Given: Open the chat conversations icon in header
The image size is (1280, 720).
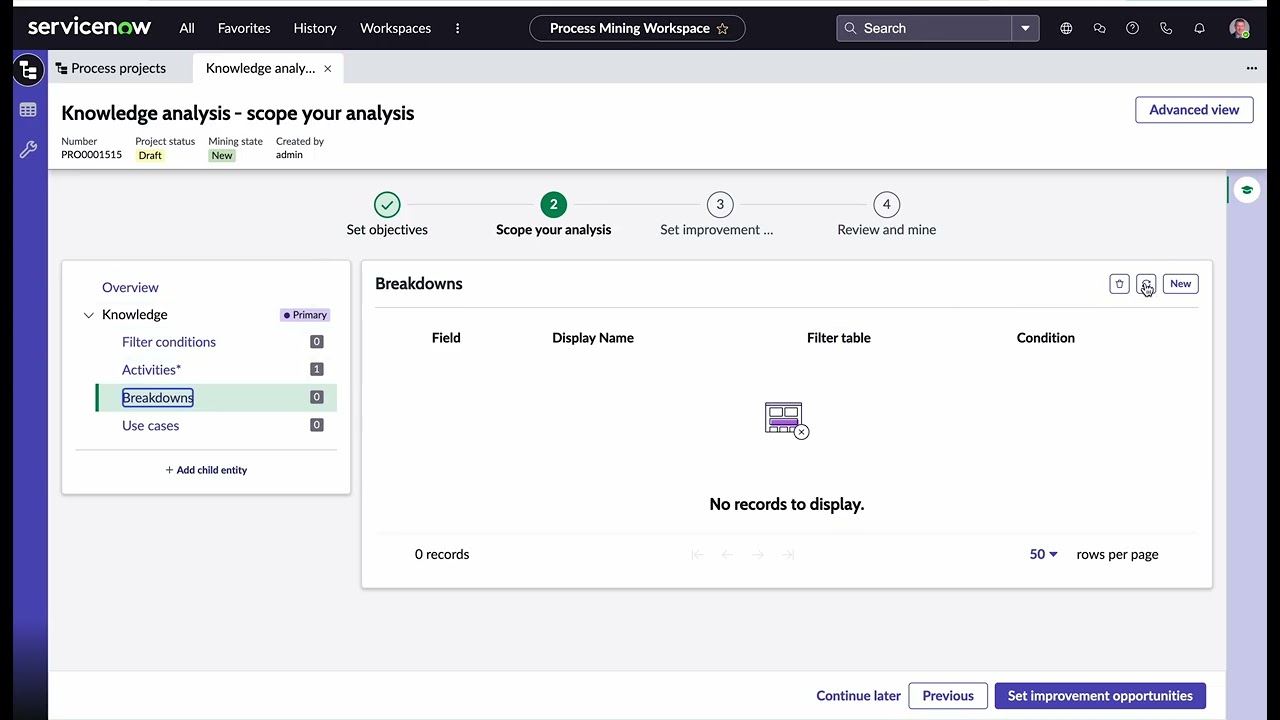Looking at the screenshot, I should [x=1099, y=28].
